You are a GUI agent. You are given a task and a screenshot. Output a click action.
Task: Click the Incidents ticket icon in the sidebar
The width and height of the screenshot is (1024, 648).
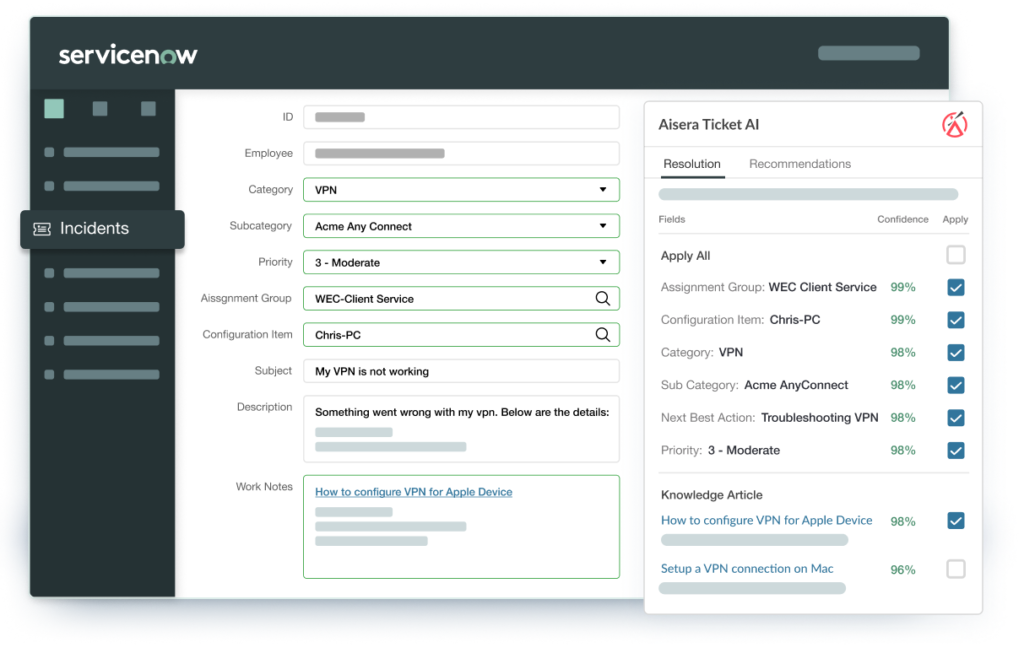tap(40, 229)
